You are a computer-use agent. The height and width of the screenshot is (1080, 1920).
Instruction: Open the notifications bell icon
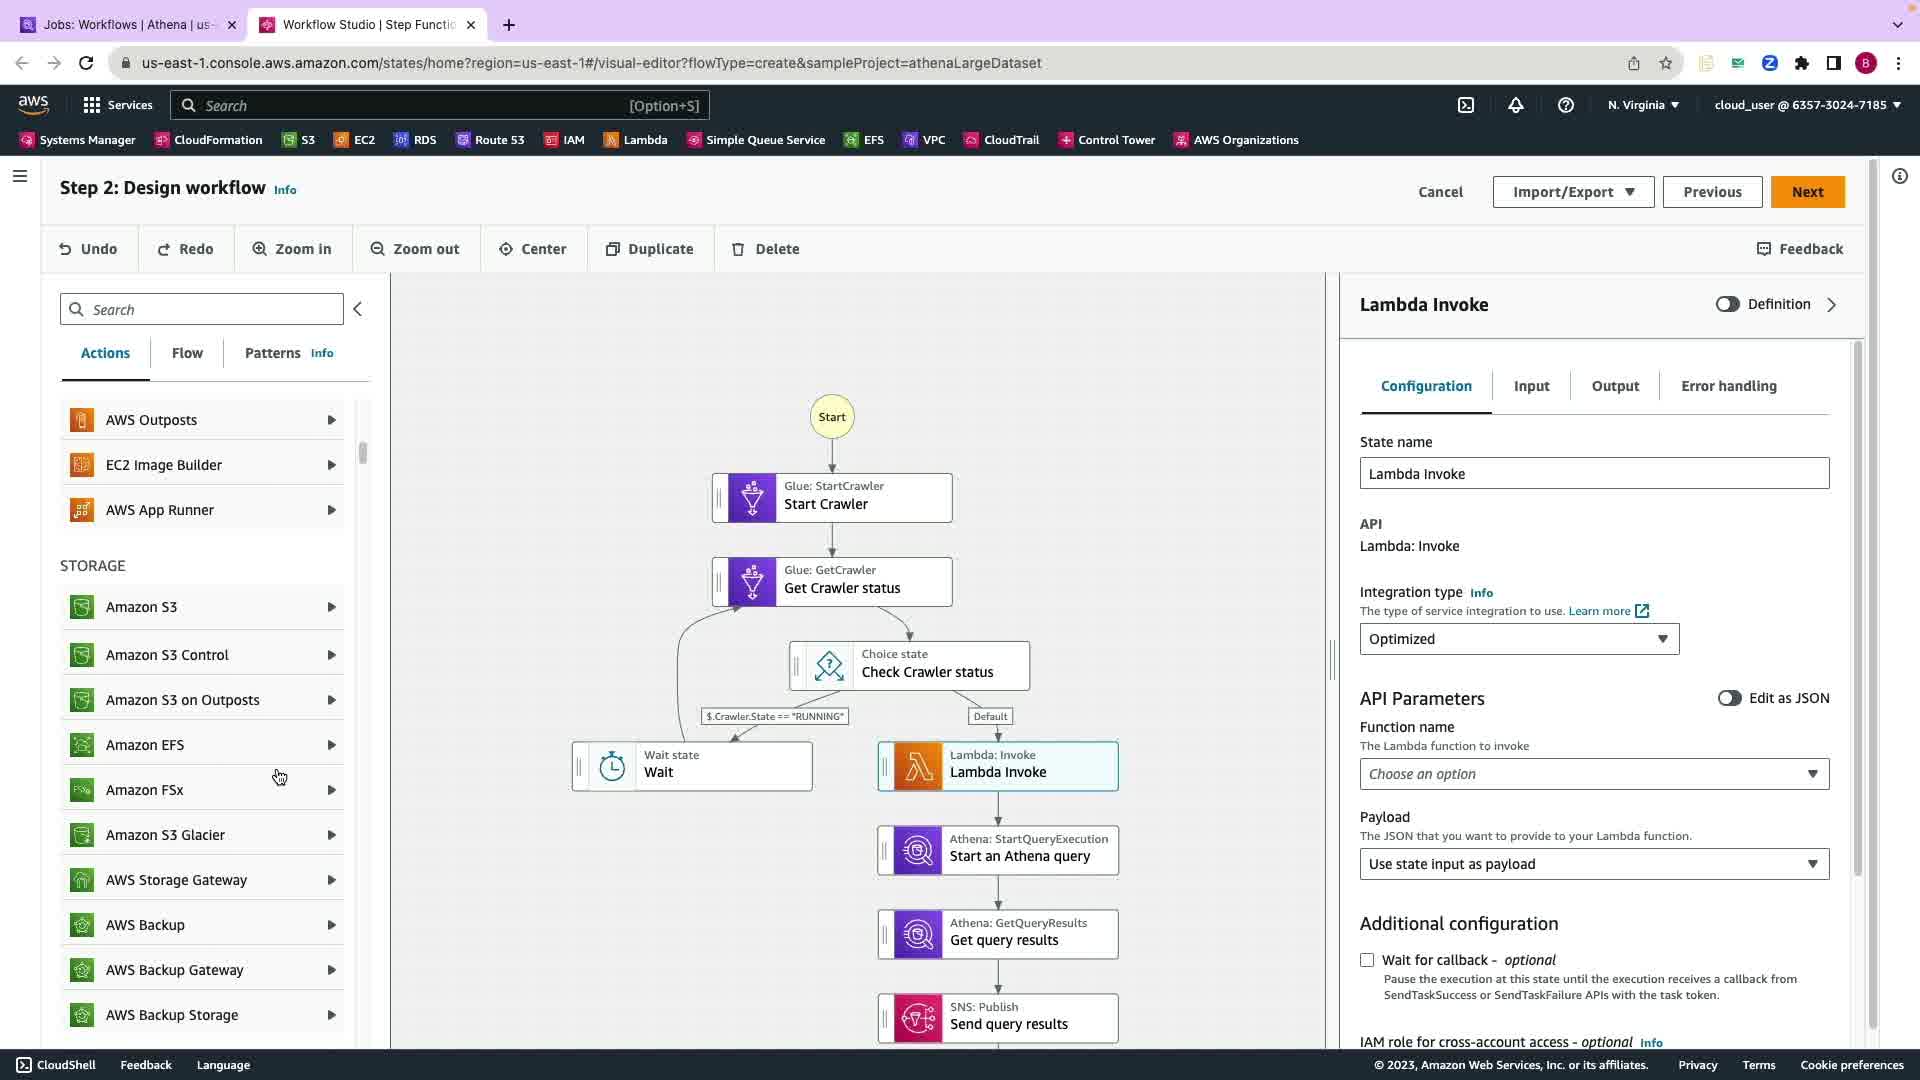pyautogui.click(x=1516, y=105)
